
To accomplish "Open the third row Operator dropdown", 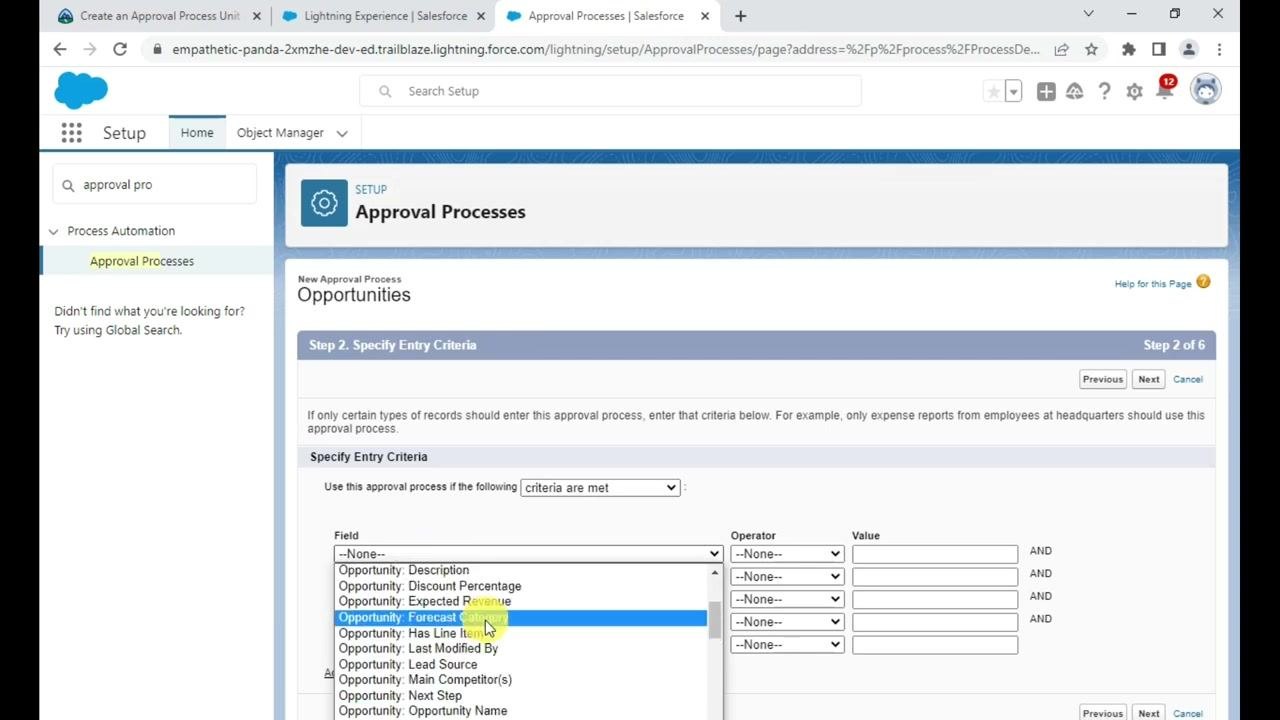I will pyautogui.click(x=787, y=599).
